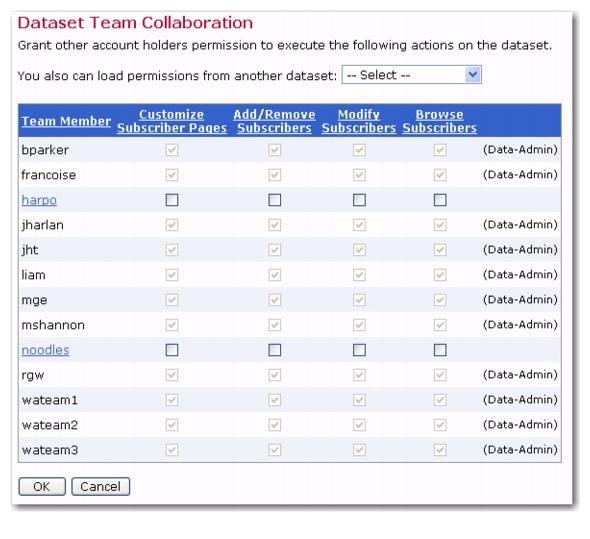This screenshot has width=590, height=539.
Task: Check harpo's Customize Subscriber Pages box
Action: tap(172, 200)
